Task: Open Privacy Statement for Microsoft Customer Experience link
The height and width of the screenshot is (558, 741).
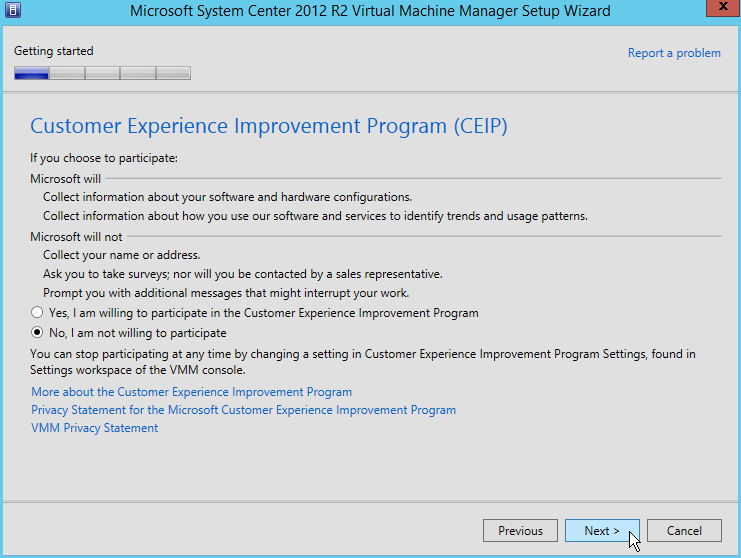Action: pyautogui.click(x=243, y=410)
